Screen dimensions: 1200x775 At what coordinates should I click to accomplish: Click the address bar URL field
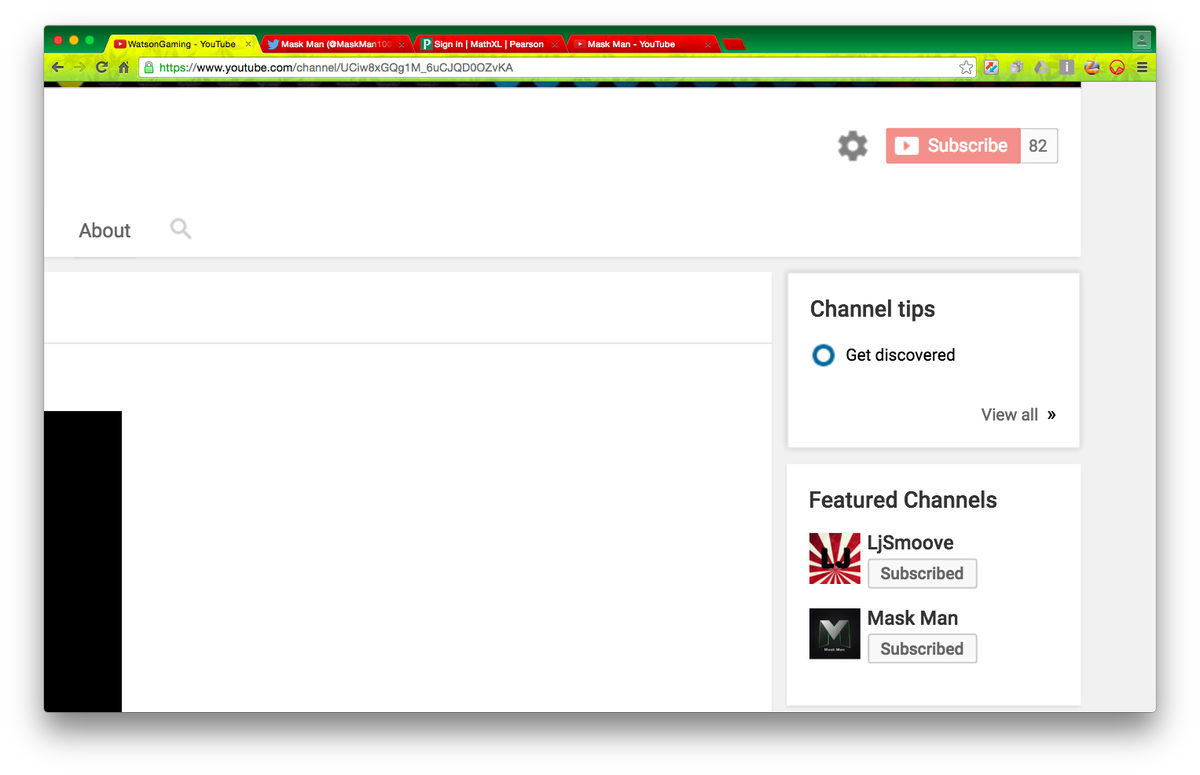click(556, 68)
